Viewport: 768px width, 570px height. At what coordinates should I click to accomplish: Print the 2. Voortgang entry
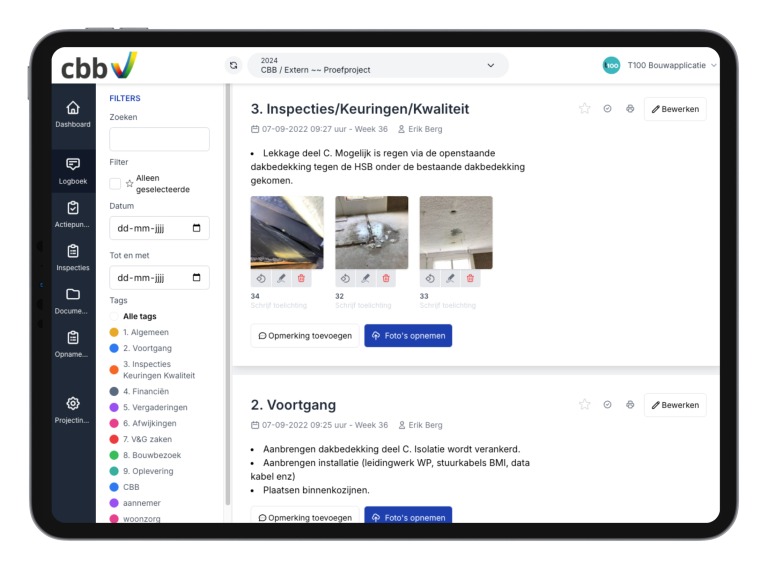[630, 404]
